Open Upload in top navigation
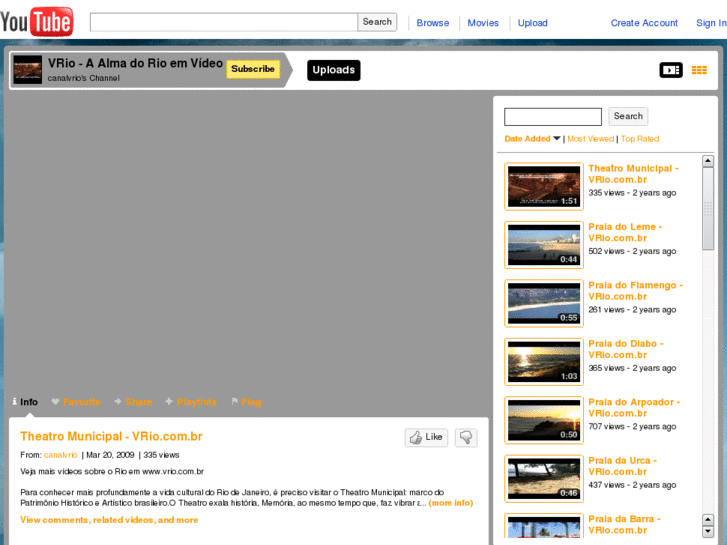 (532, 23)
